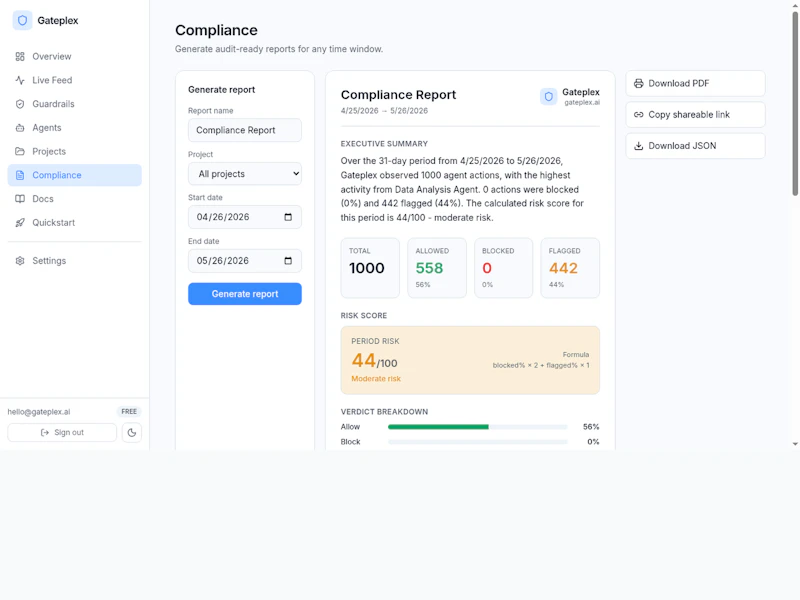The width and height of the screenshot is (800, 600).
Task: Click the printer icon on Download PDF
Action: [x=638, y=83]
